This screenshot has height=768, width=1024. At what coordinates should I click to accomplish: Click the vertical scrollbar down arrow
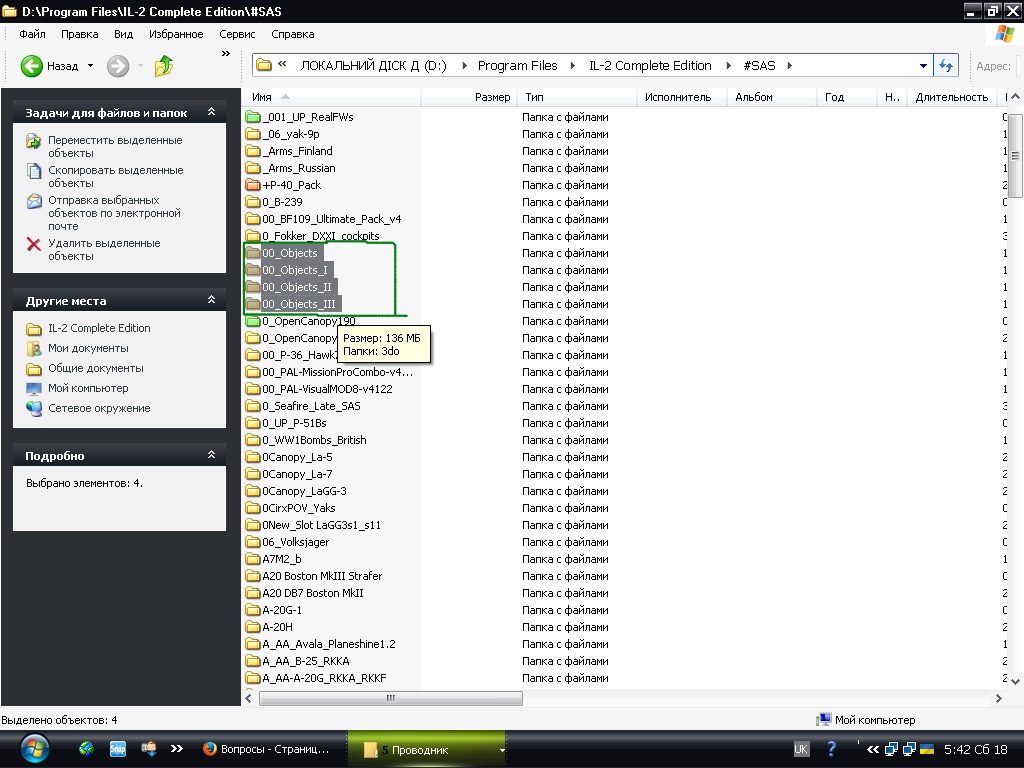[1015, 681]
